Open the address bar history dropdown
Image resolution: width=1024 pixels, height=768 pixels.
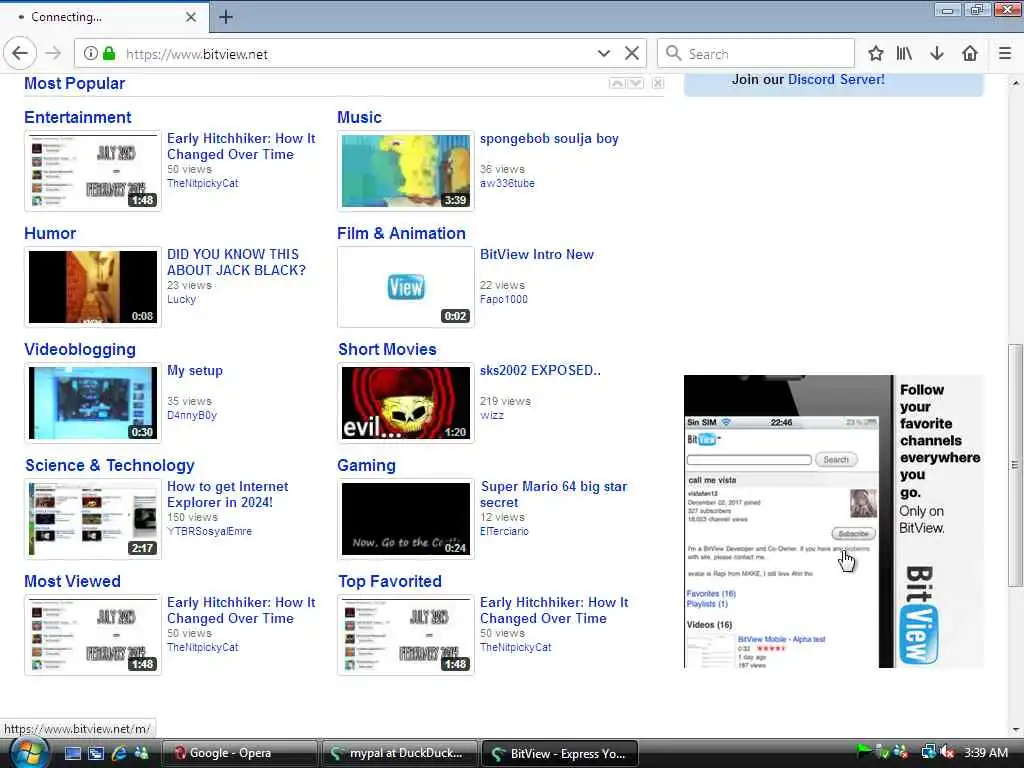[603, 54]
